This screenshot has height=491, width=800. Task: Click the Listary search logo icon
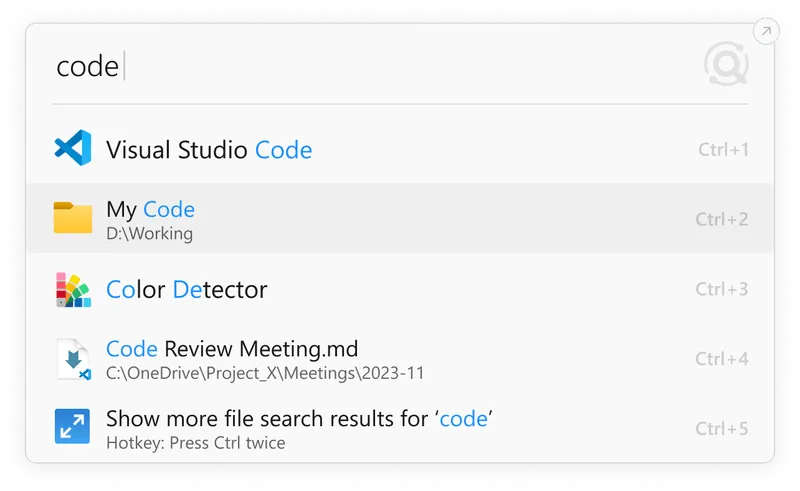click(x=726, y=64)
